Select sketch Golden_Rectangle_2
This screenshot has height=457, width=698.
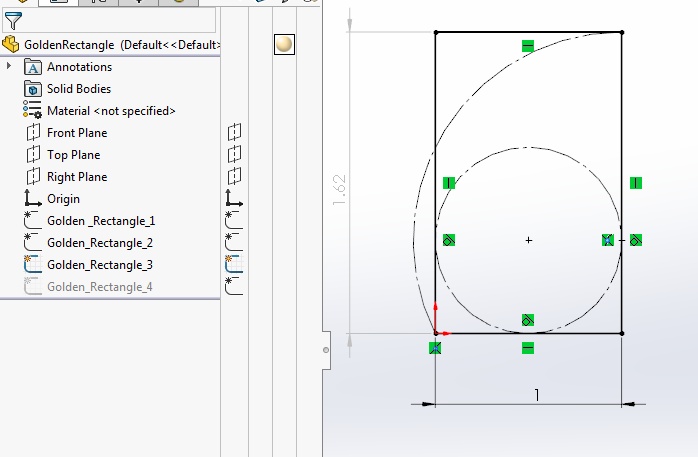pyautogui.click(x=100, y=243)
